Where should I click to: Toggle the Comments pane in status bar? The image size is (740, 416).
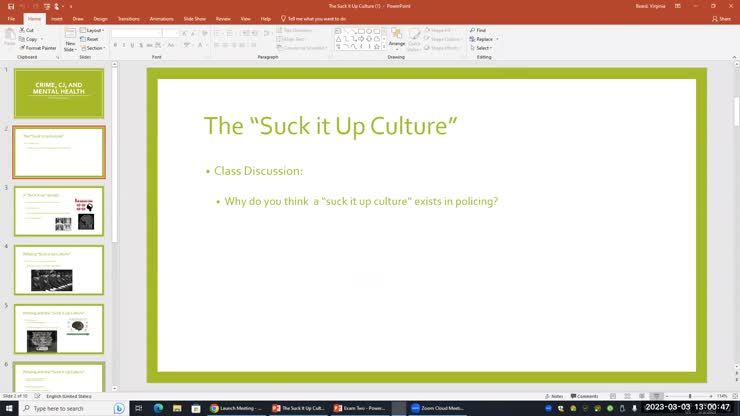pos(585,396)
